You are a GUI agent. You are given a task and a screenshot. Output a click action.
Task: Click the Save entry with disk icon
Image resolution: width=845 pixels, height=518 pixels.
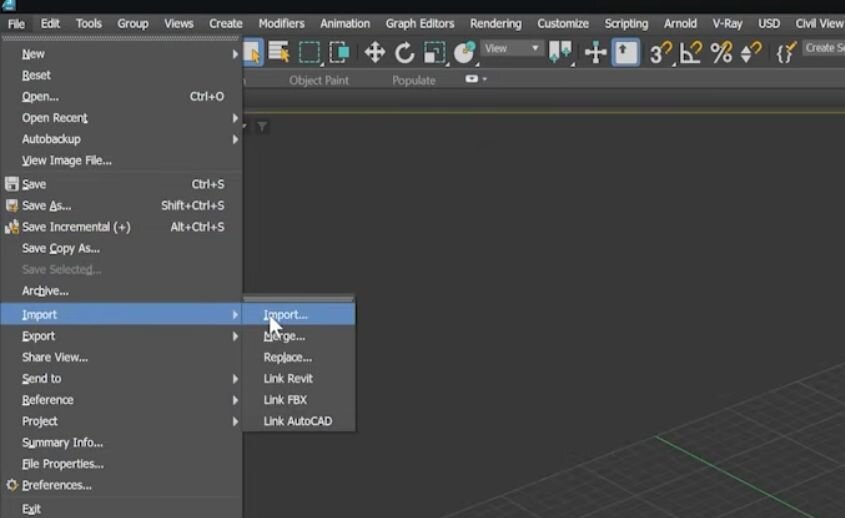click(x=121, y=184)
